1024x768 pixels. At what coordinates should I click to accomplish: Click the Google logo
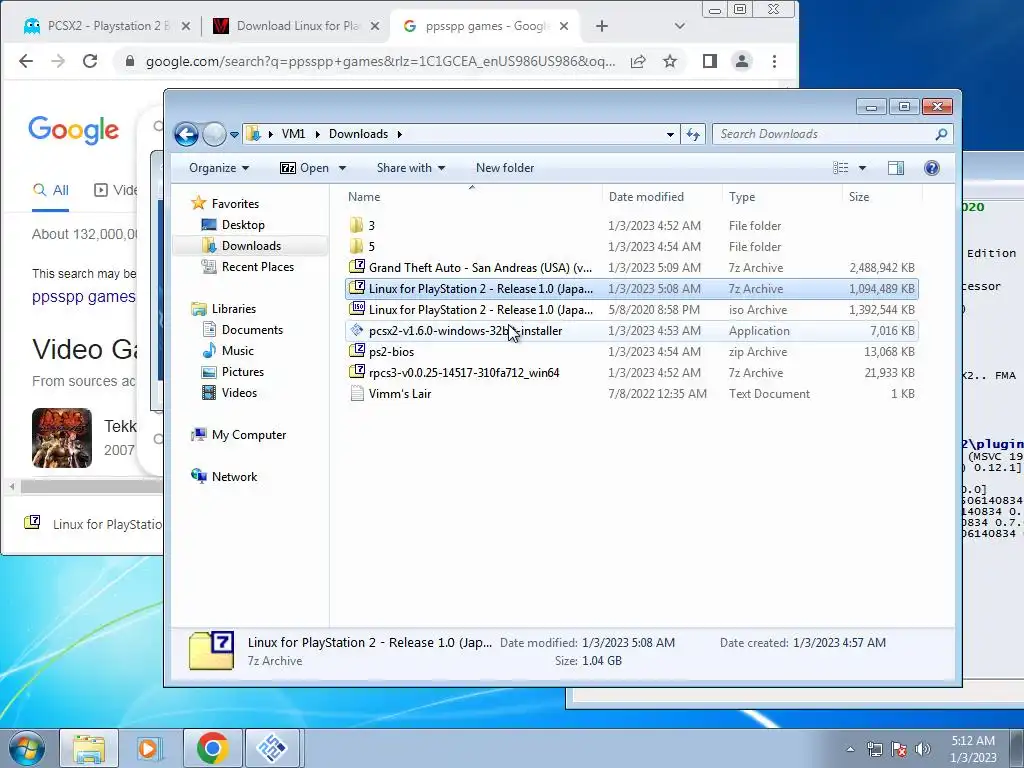coord(74,129)
